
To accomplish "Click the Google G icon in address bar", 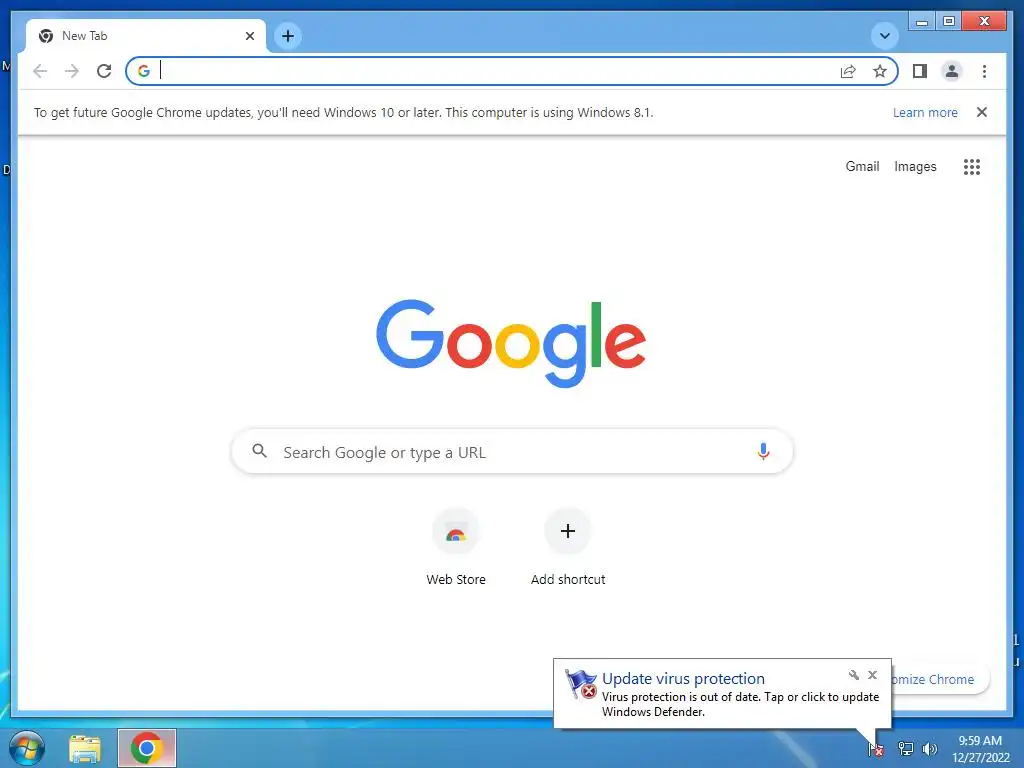I will (x=144, y=71).
